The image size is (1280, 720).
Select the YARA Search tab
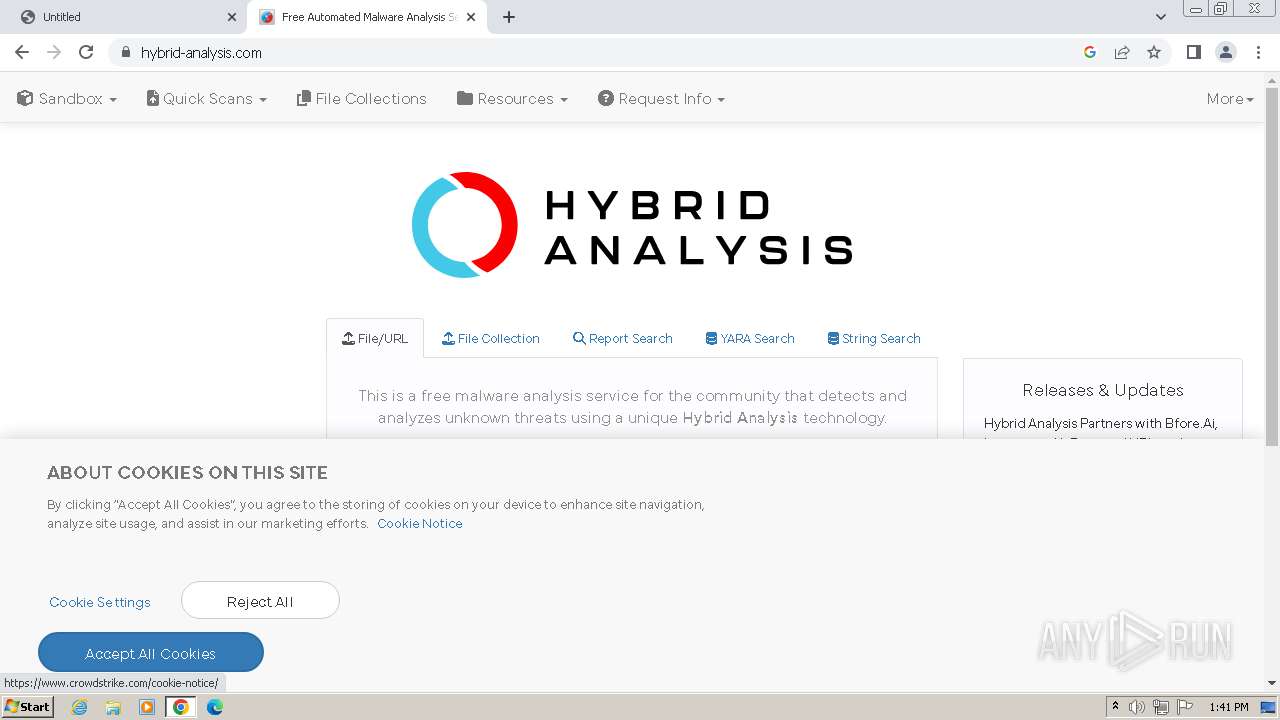point(750,339)
